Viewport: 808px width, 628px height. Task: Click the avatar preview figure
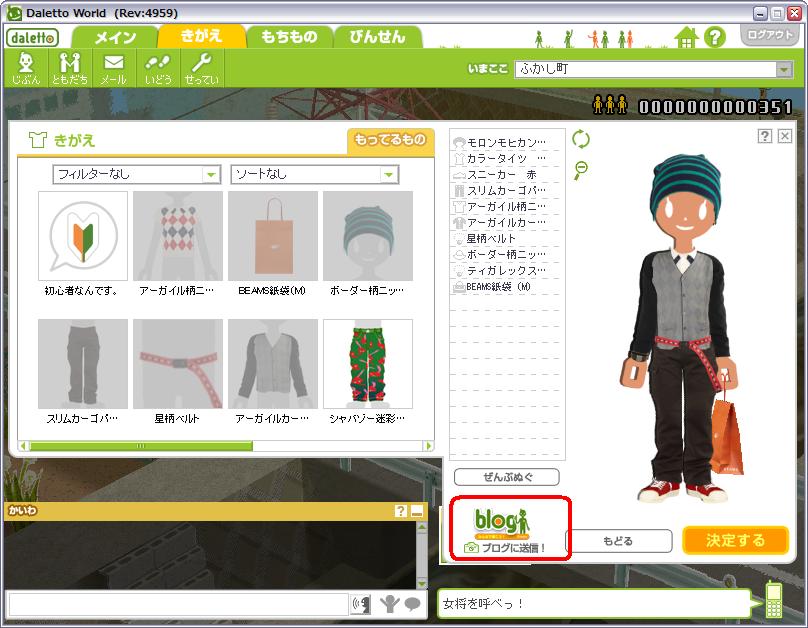tap(683, 330)
